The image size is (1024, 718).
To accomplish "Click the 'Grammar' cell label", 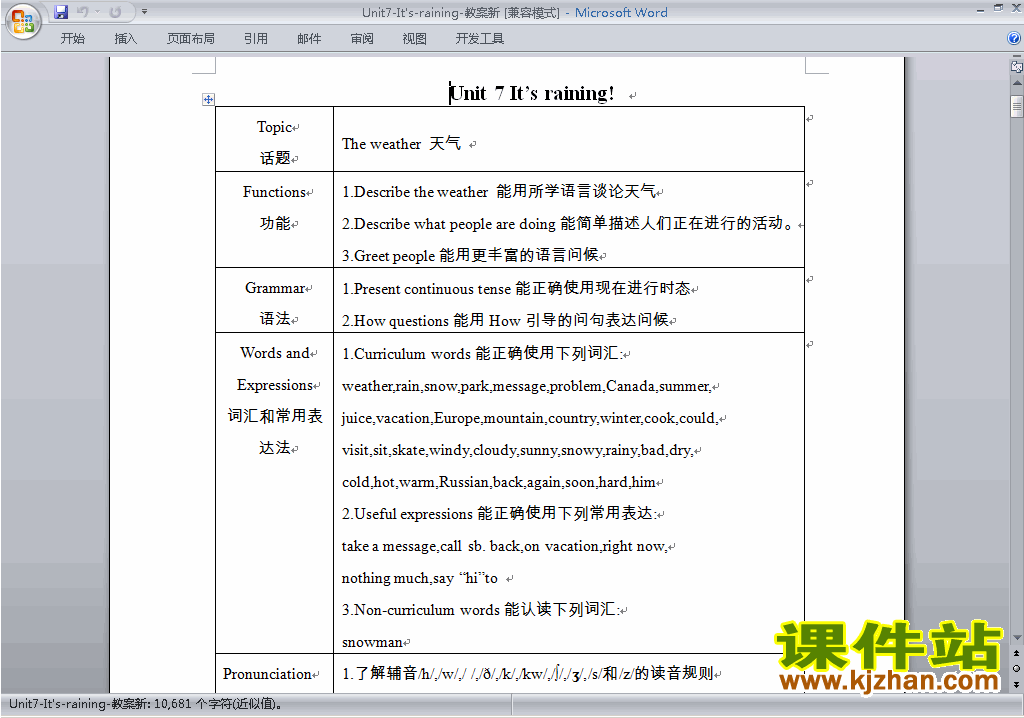I will 275,287.
